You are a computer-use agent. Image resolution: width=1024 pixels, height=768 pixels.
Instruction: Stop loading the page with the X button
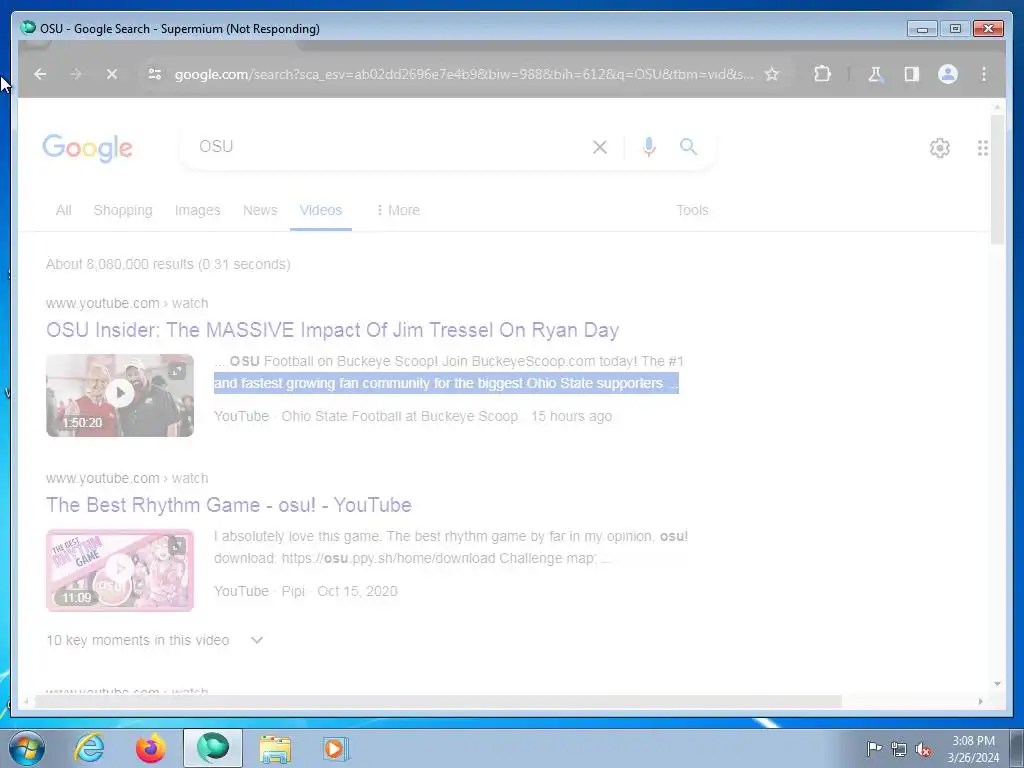[112, 74]
